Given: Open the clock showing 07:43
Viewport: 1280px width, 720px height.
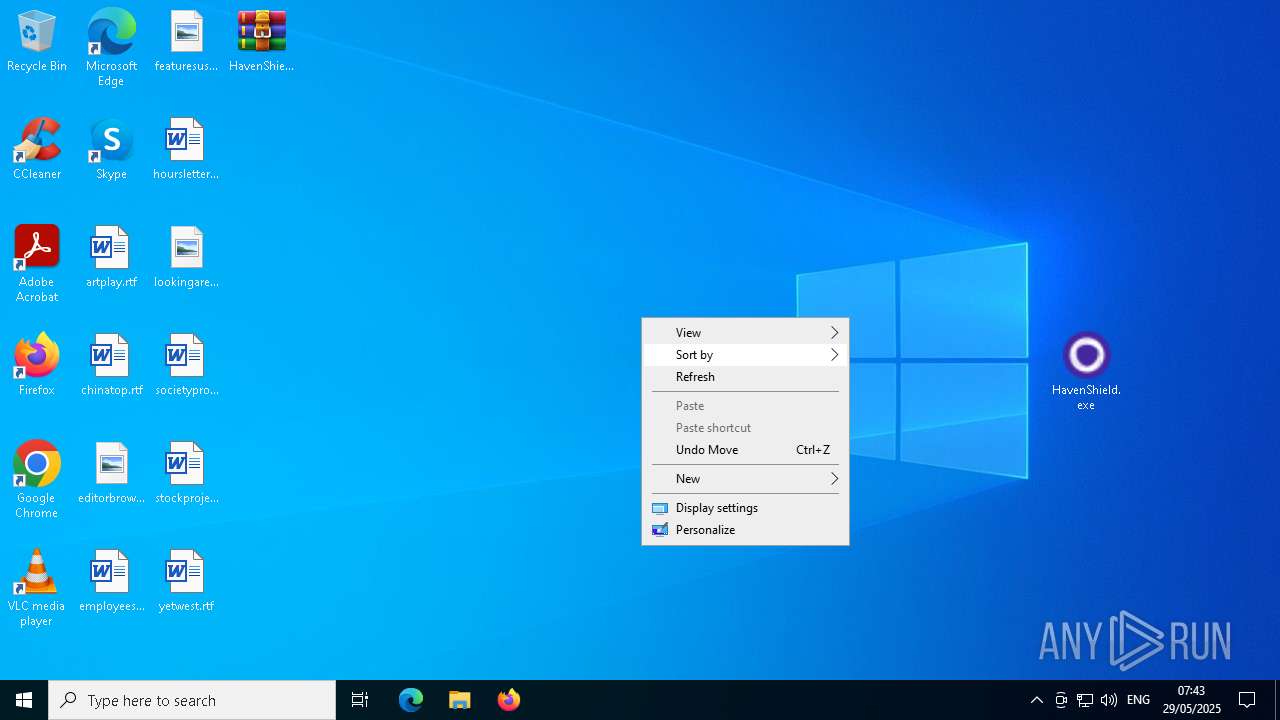Looking at the screenshot, I should pyautogui.click(x=1191, y=700).
